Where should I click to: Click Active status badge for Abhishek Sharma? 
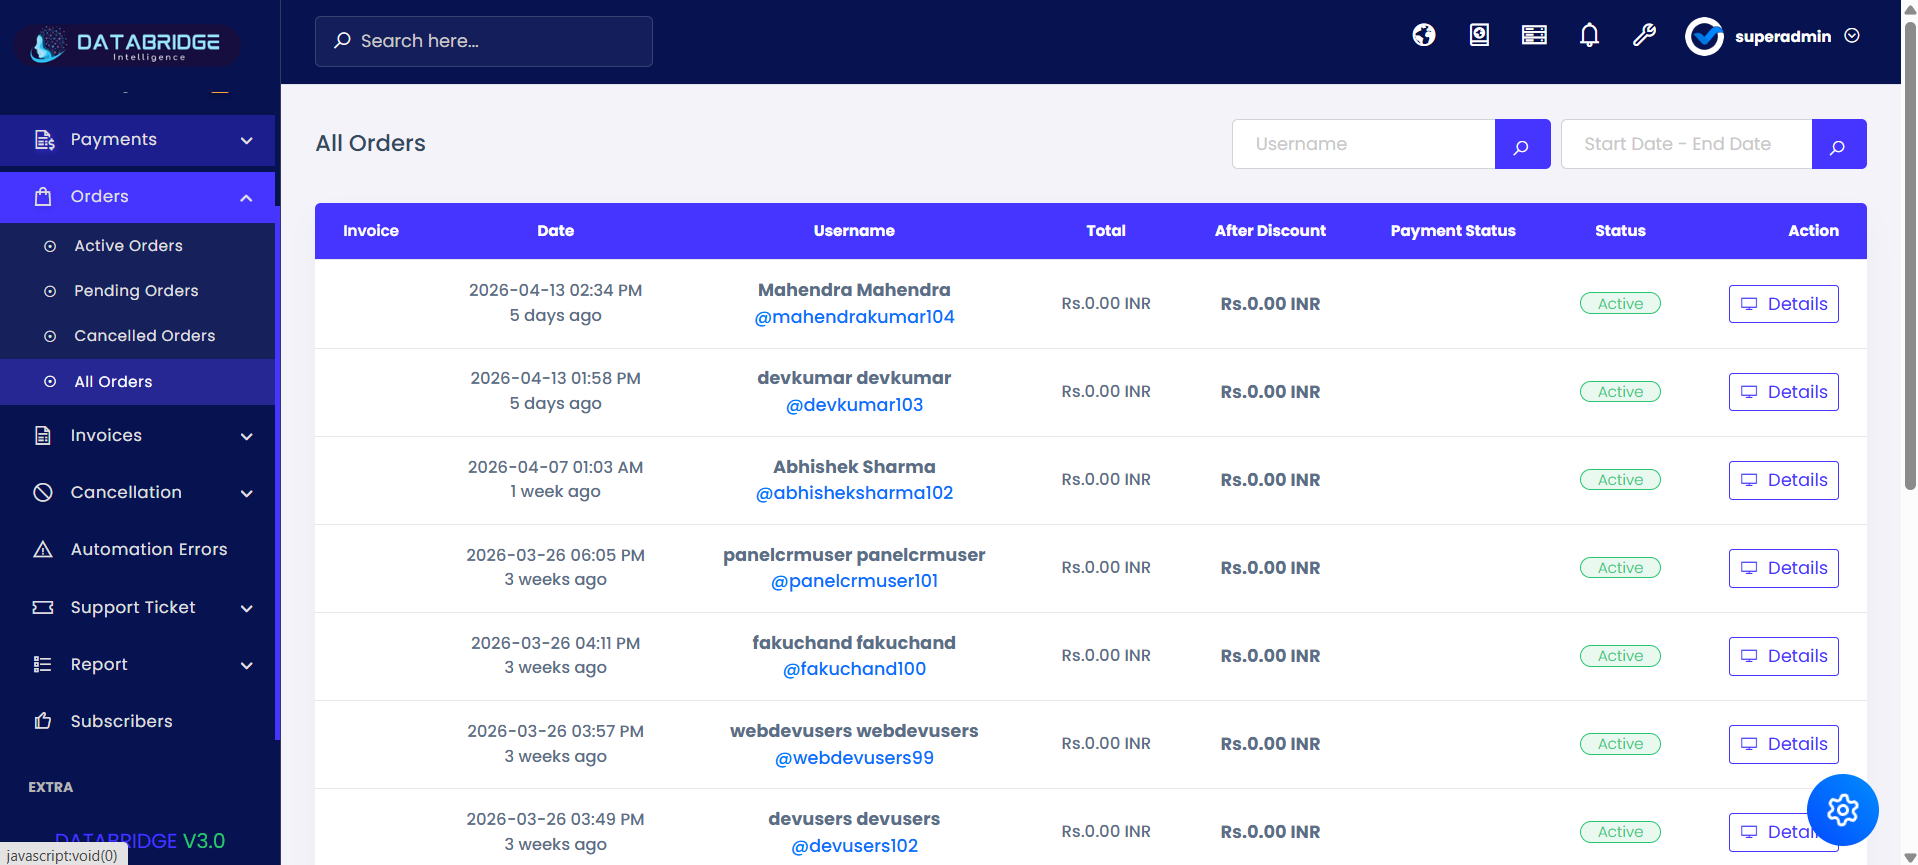1620,480
